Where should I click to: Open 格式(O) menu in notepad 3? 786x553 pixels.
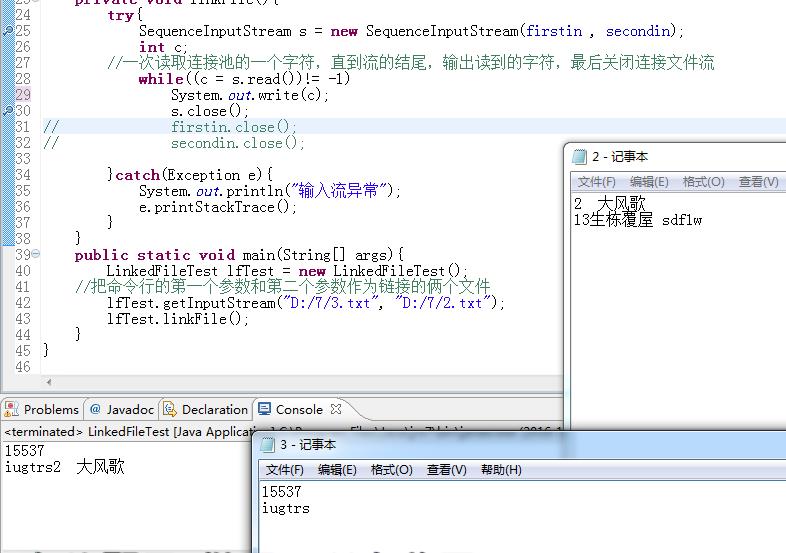391,469
